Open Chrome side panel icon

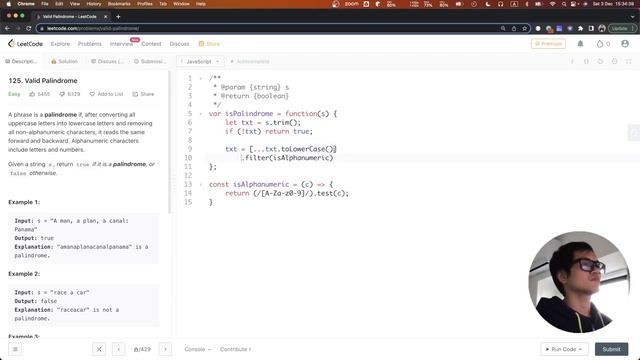click(591, 29)
